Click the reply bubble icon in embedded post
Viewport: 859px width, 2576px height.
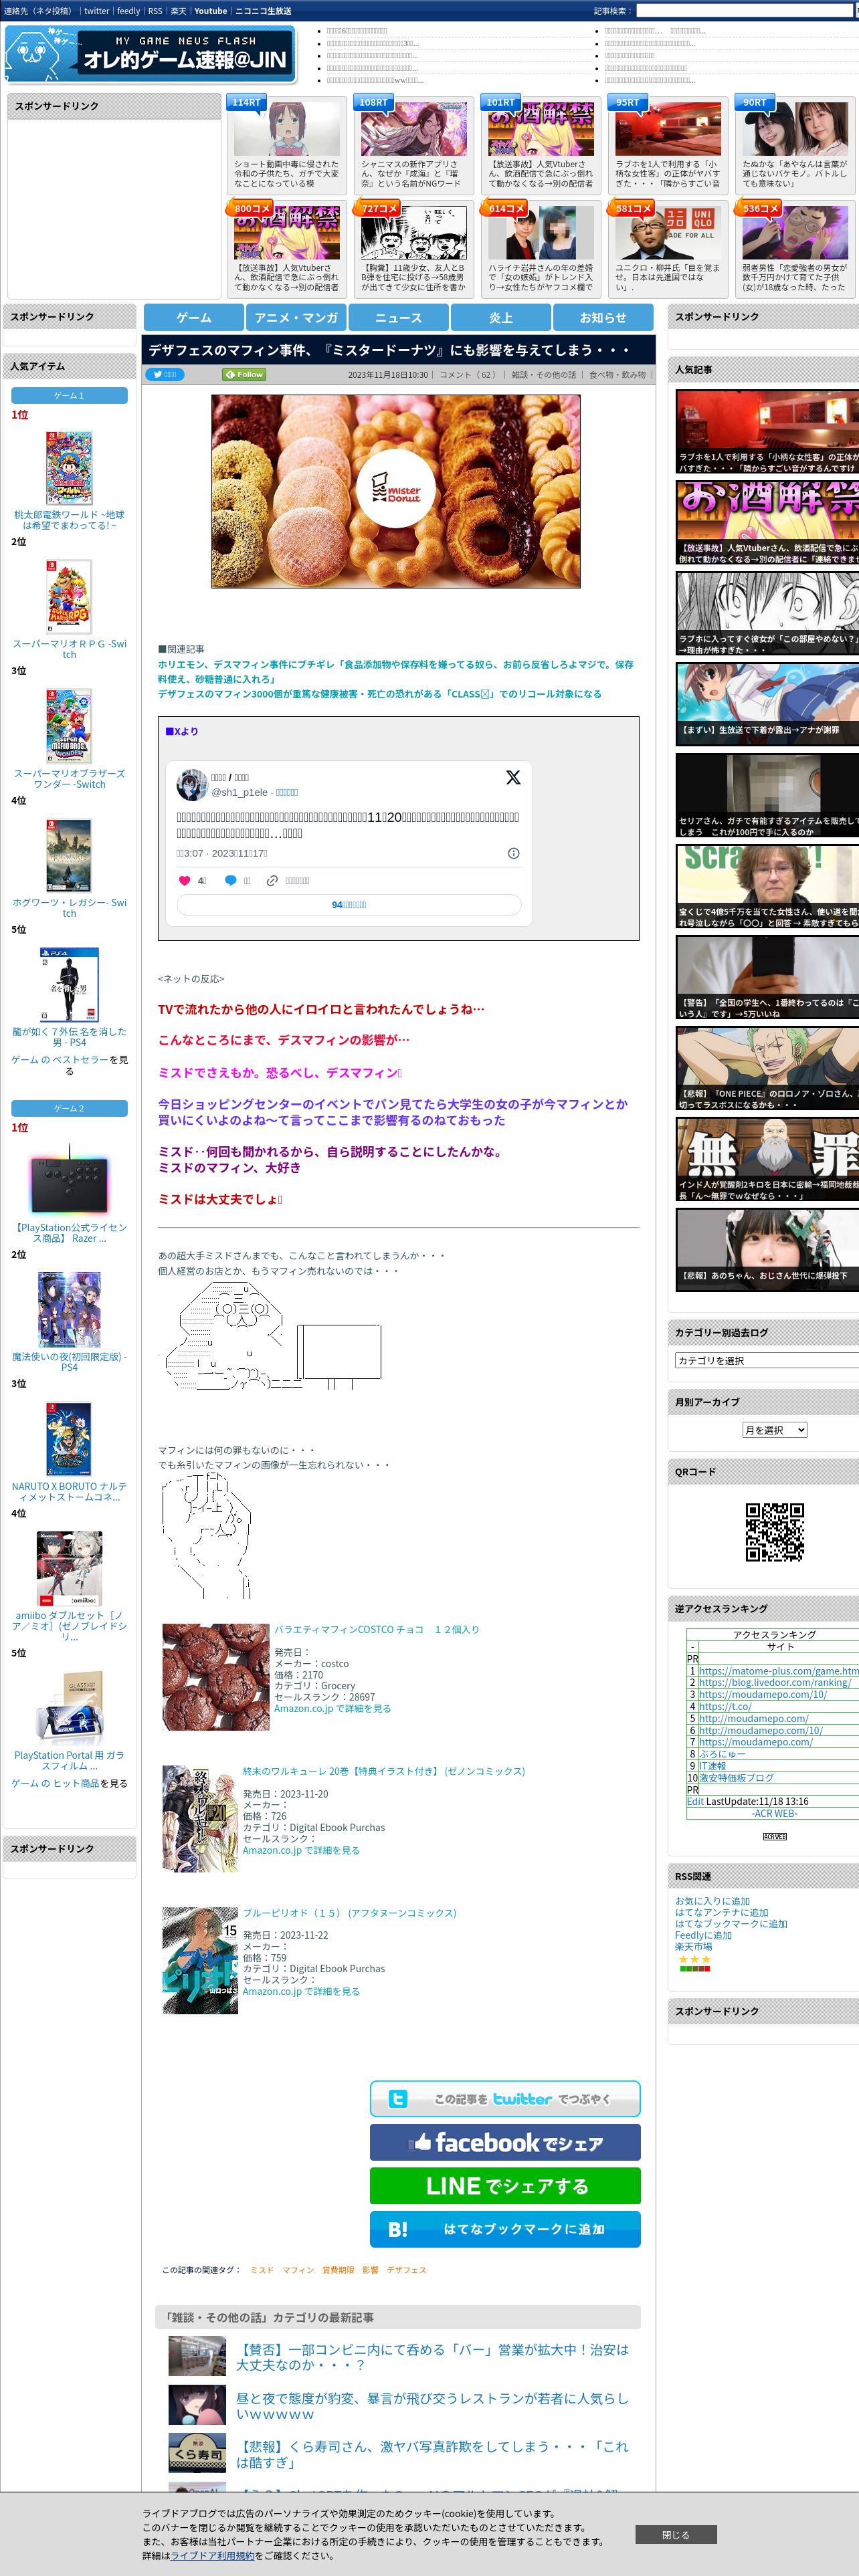pos(230,881)
